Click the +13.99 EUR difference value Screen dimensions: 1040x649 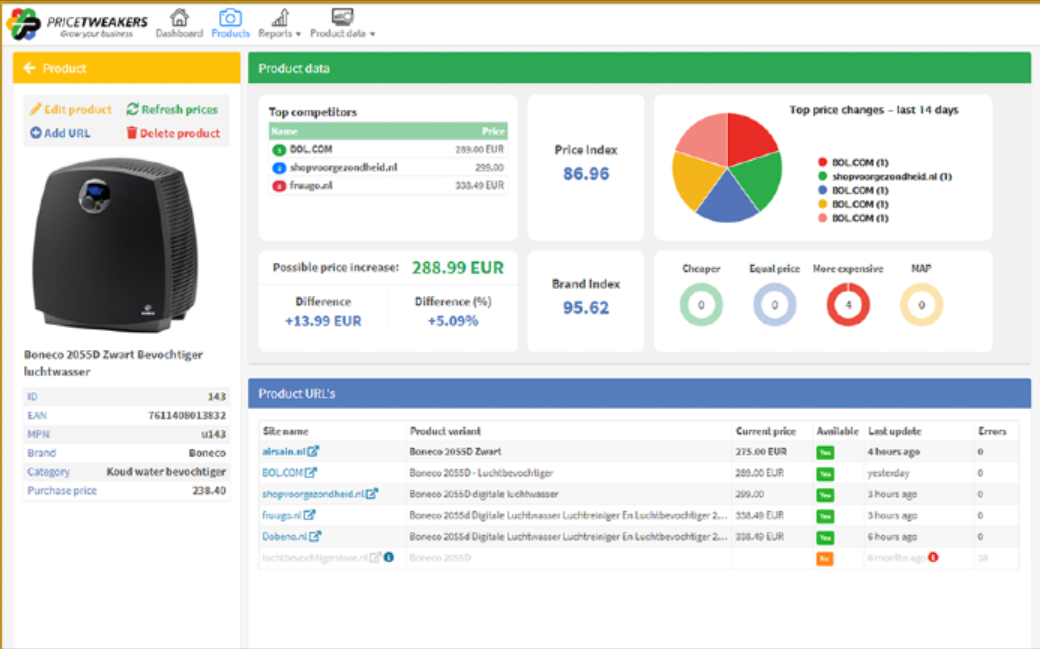click(x=323, y=321)
